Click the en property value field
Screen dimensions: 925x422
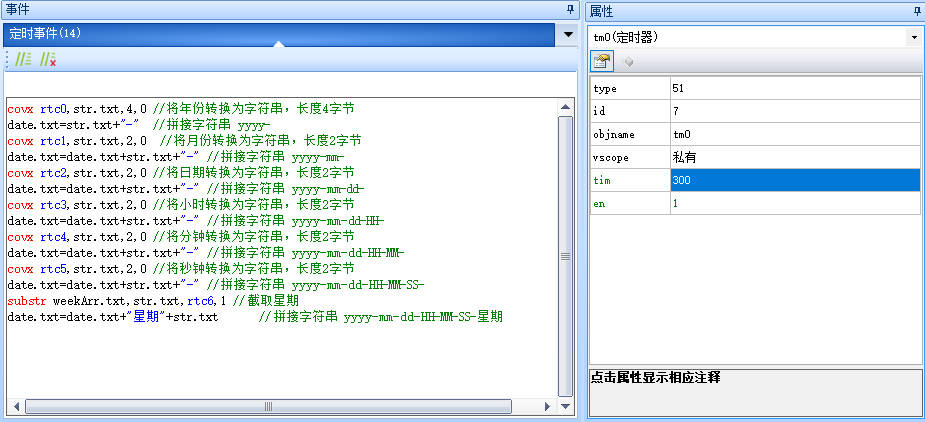point(795,203)
